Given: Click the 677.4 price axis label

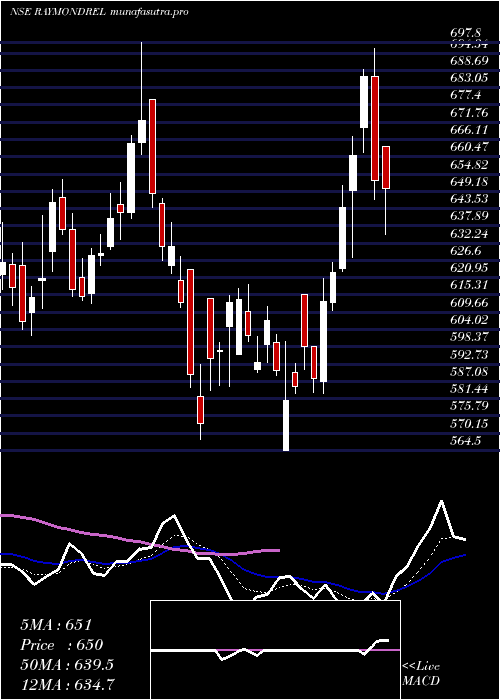Looking at the screenshot, I should 465,95.
